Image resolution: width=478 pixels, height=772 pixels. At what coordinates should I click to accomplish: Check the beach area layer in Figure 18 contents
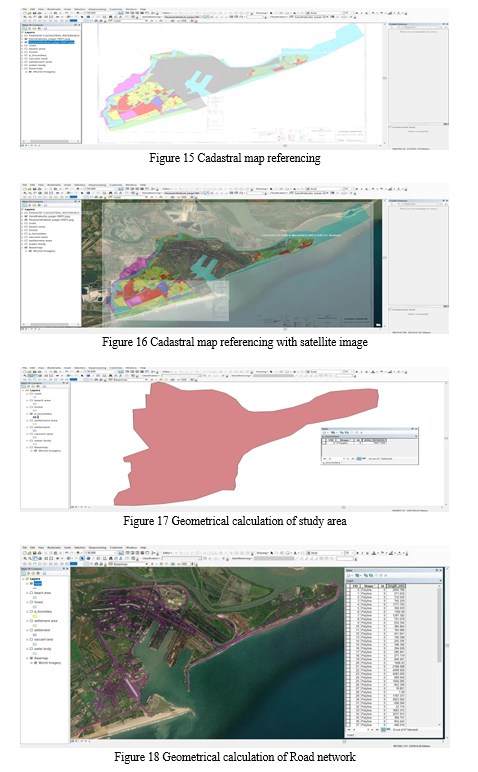[31, 593]
